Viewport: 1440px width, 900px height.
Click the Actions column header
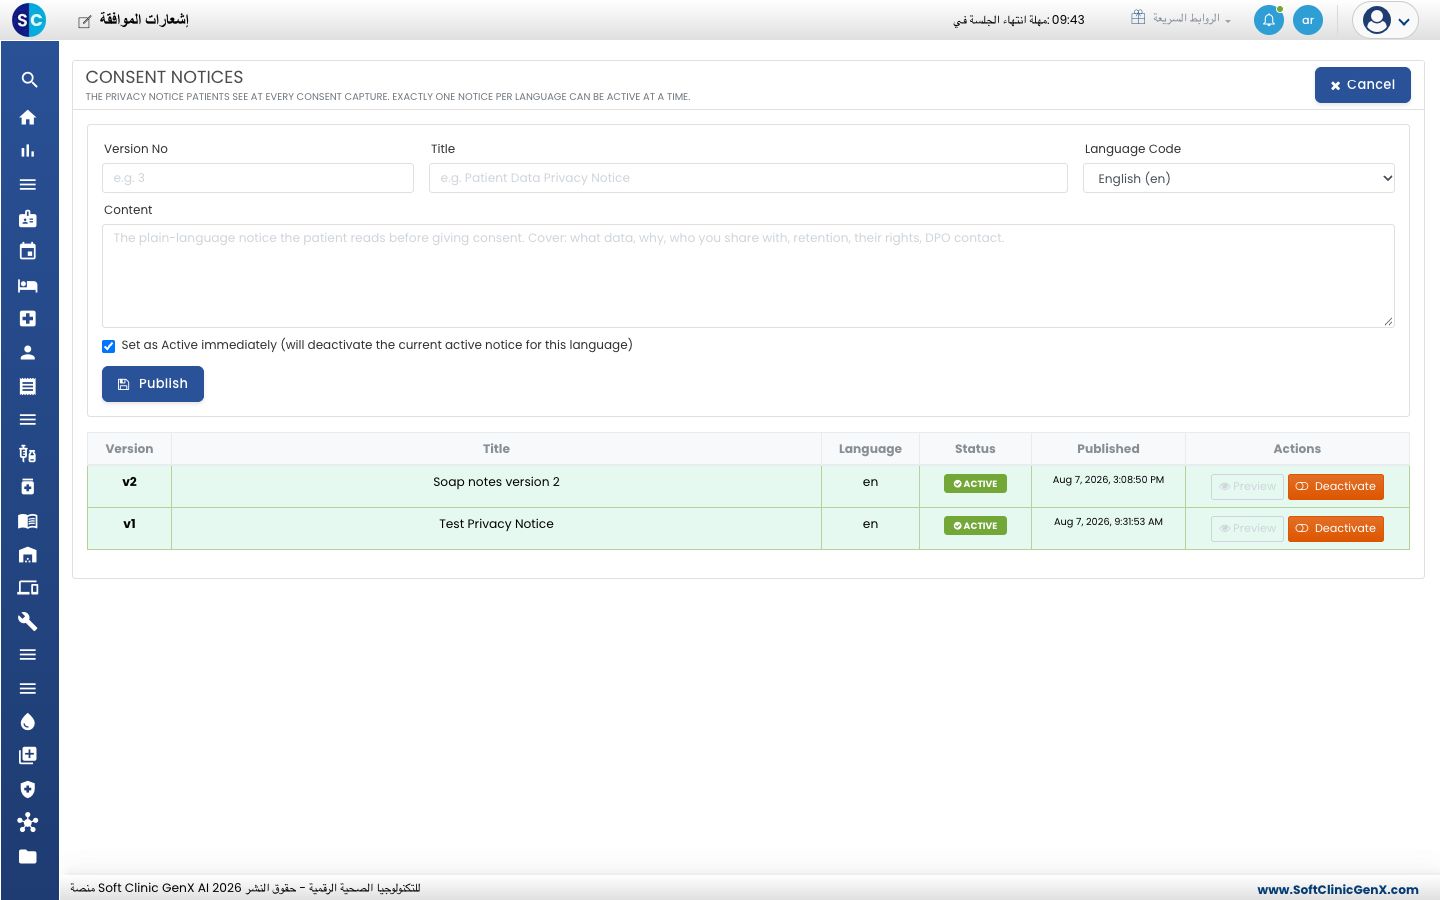coord(1297,449)
